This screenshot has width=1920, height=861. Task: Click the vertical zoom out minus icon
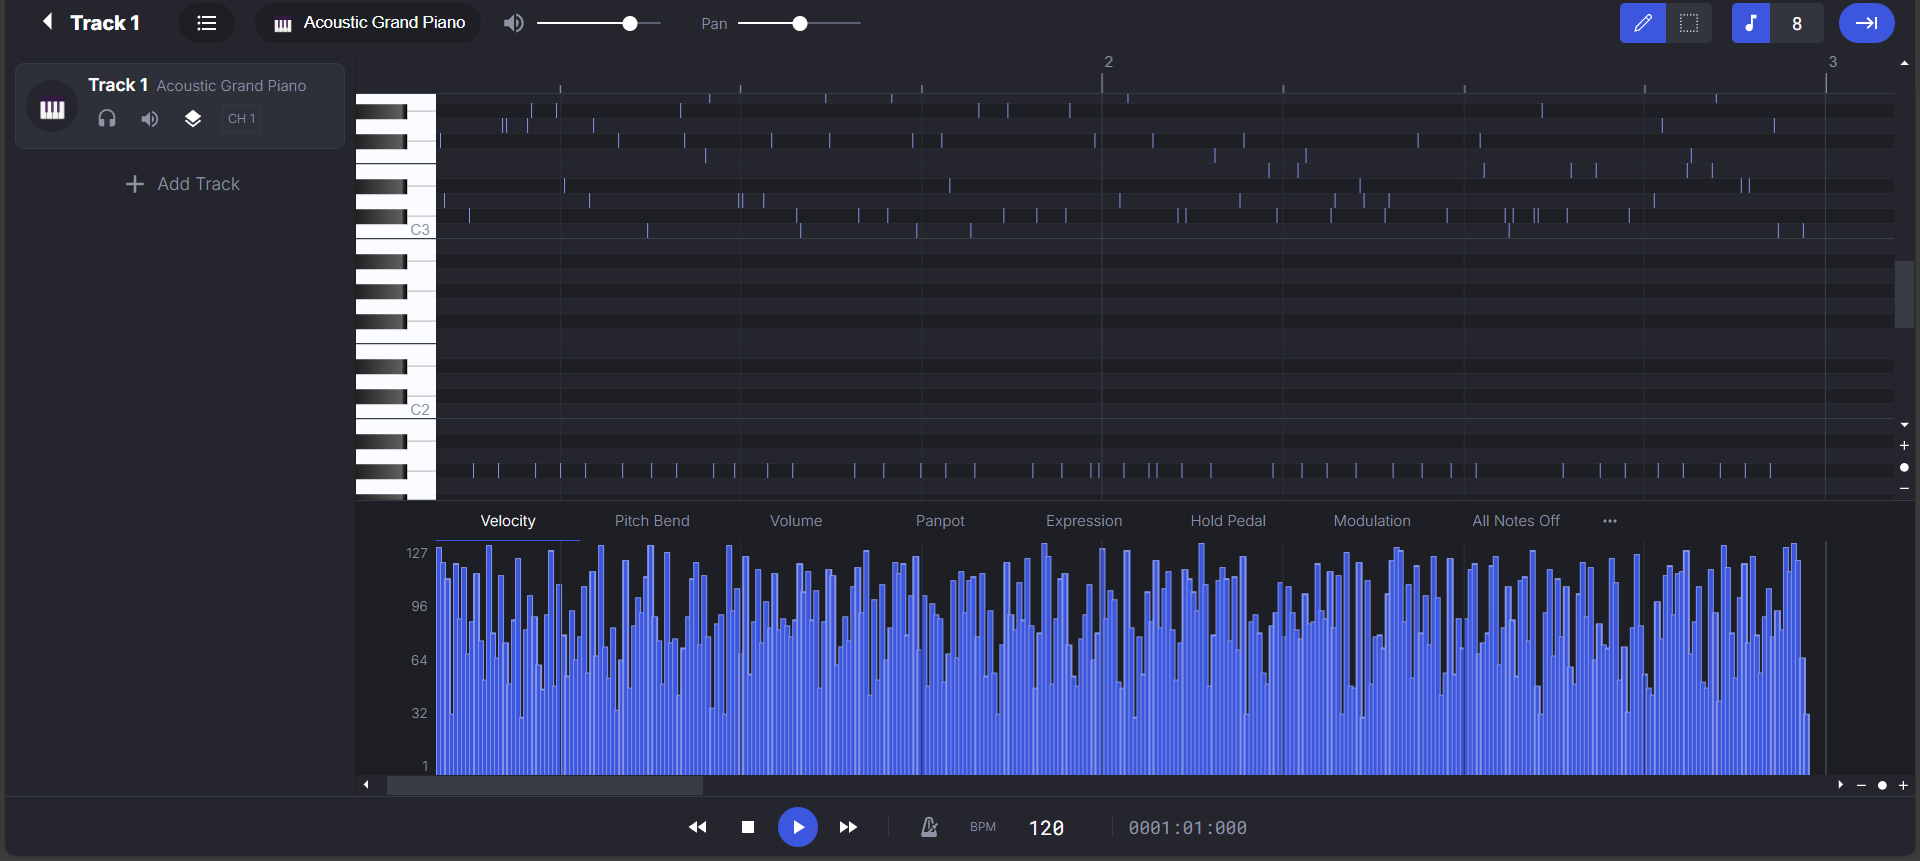(1904, 488)
